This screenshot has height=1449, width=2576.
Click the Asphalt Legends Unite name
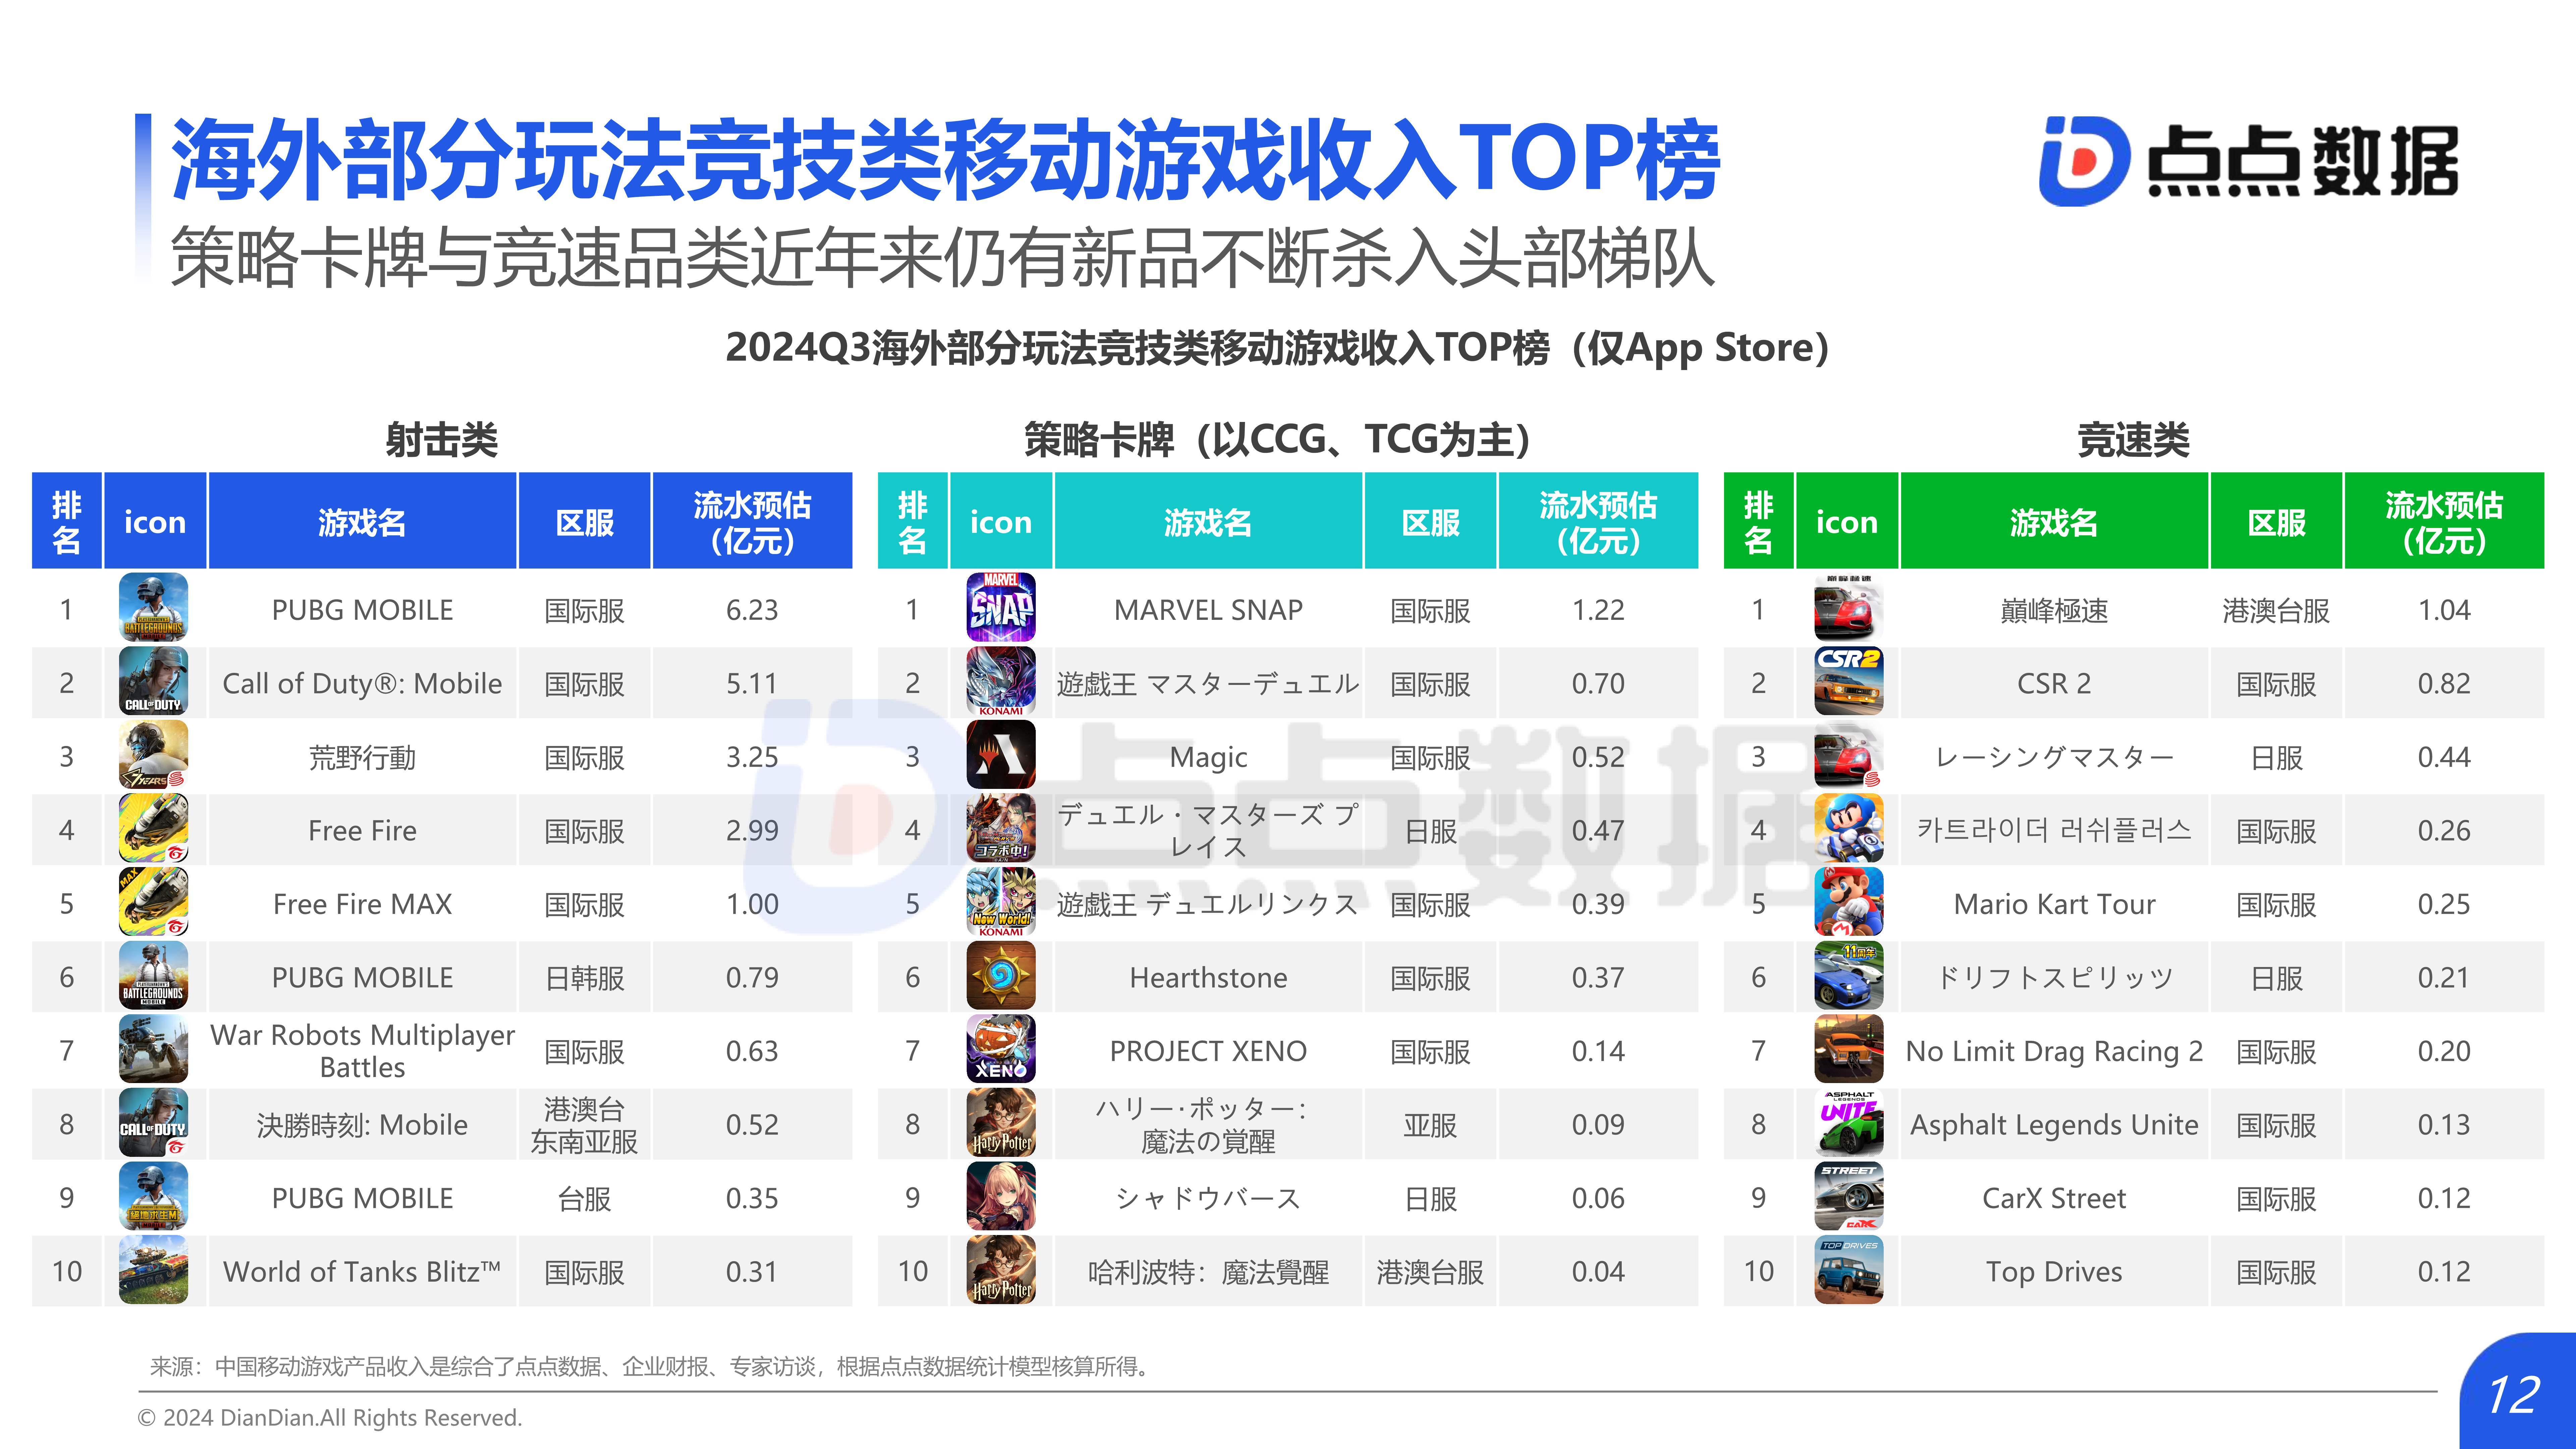[x=2054, y=1125]
